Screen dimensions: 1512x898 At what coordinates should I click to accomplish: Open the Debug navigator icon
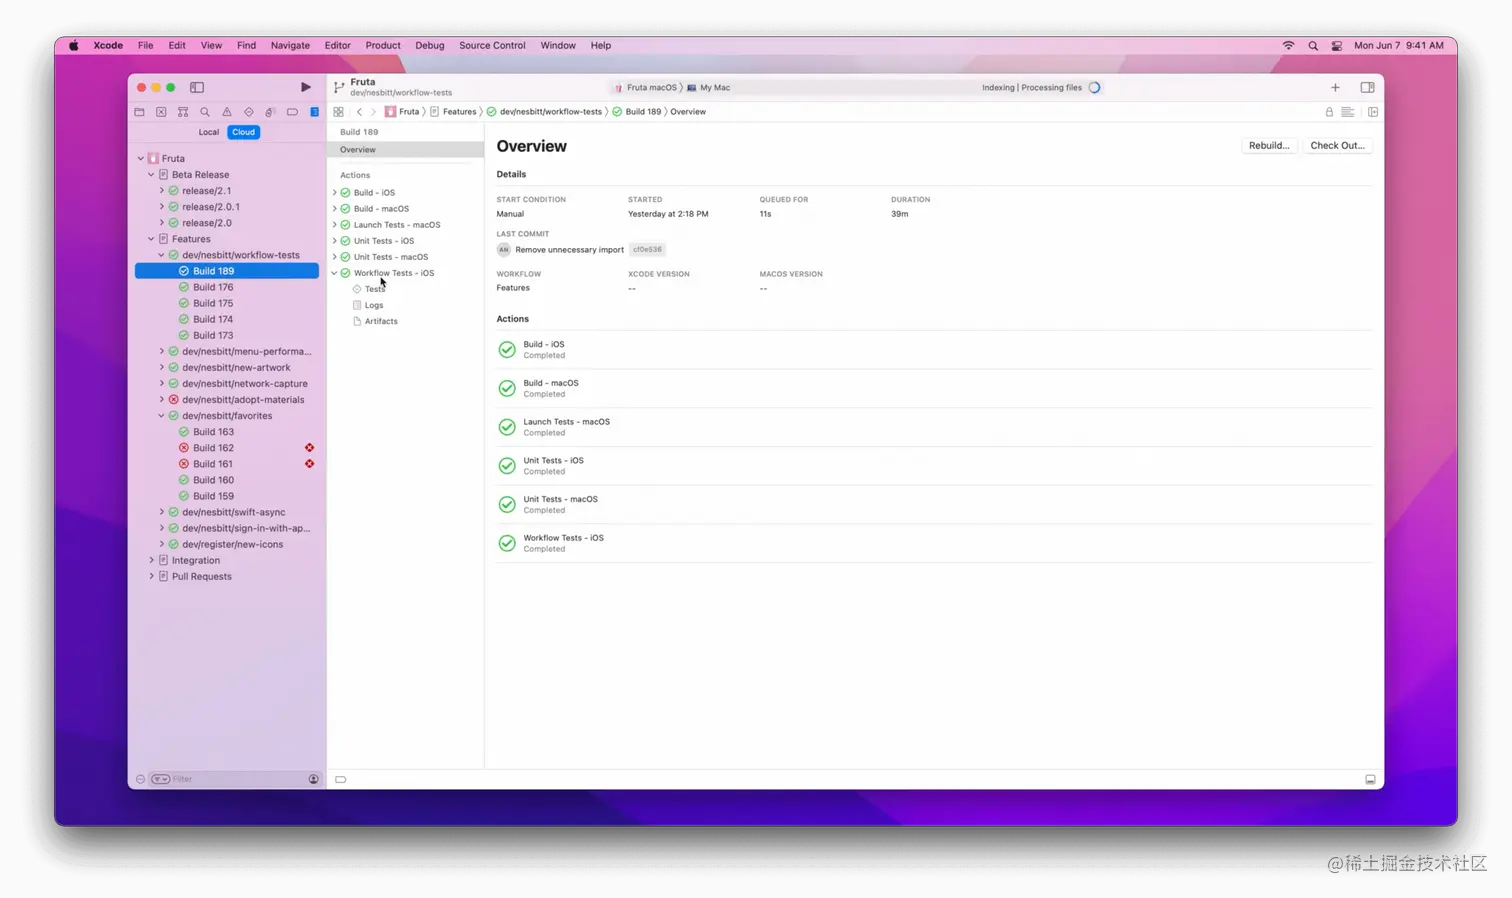(270, 112)
